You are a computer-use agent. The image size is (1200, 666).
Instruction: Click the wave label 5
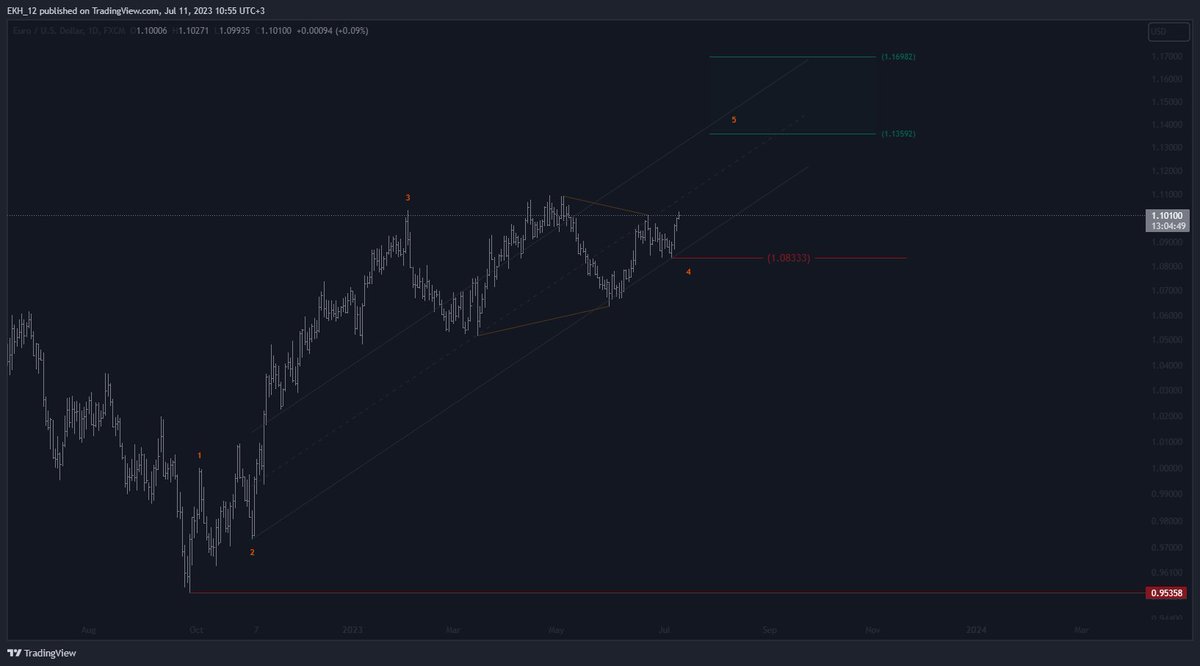734,120
